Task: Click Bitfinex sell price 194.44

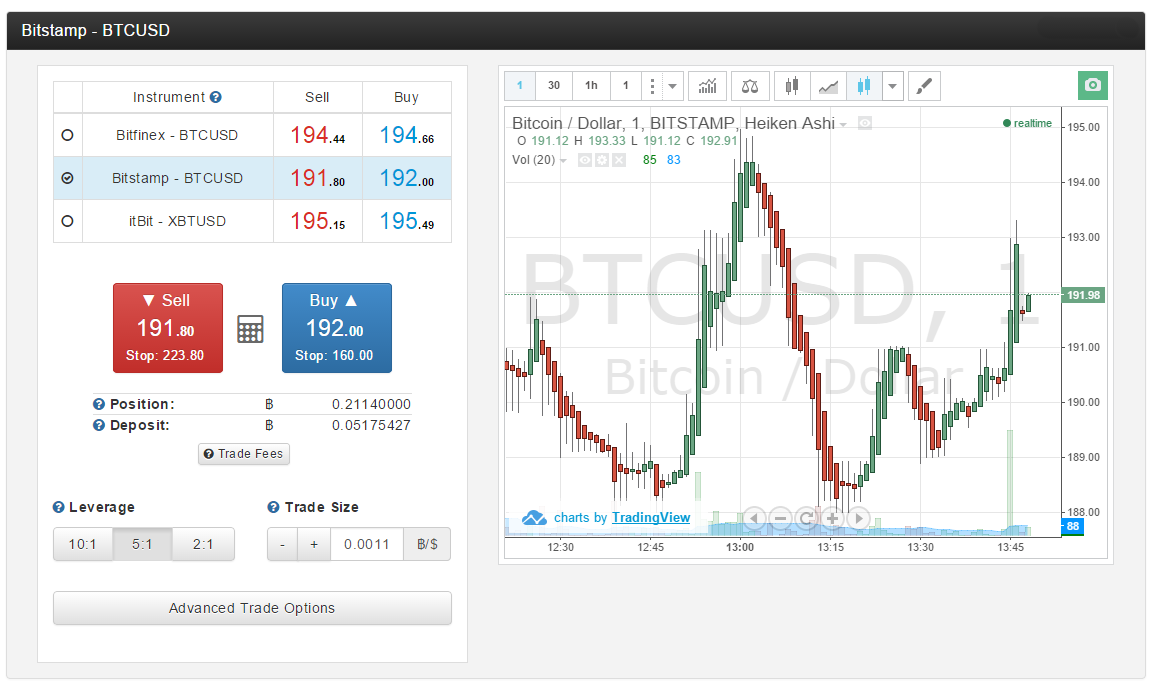Action: click(x=318, y=135)
